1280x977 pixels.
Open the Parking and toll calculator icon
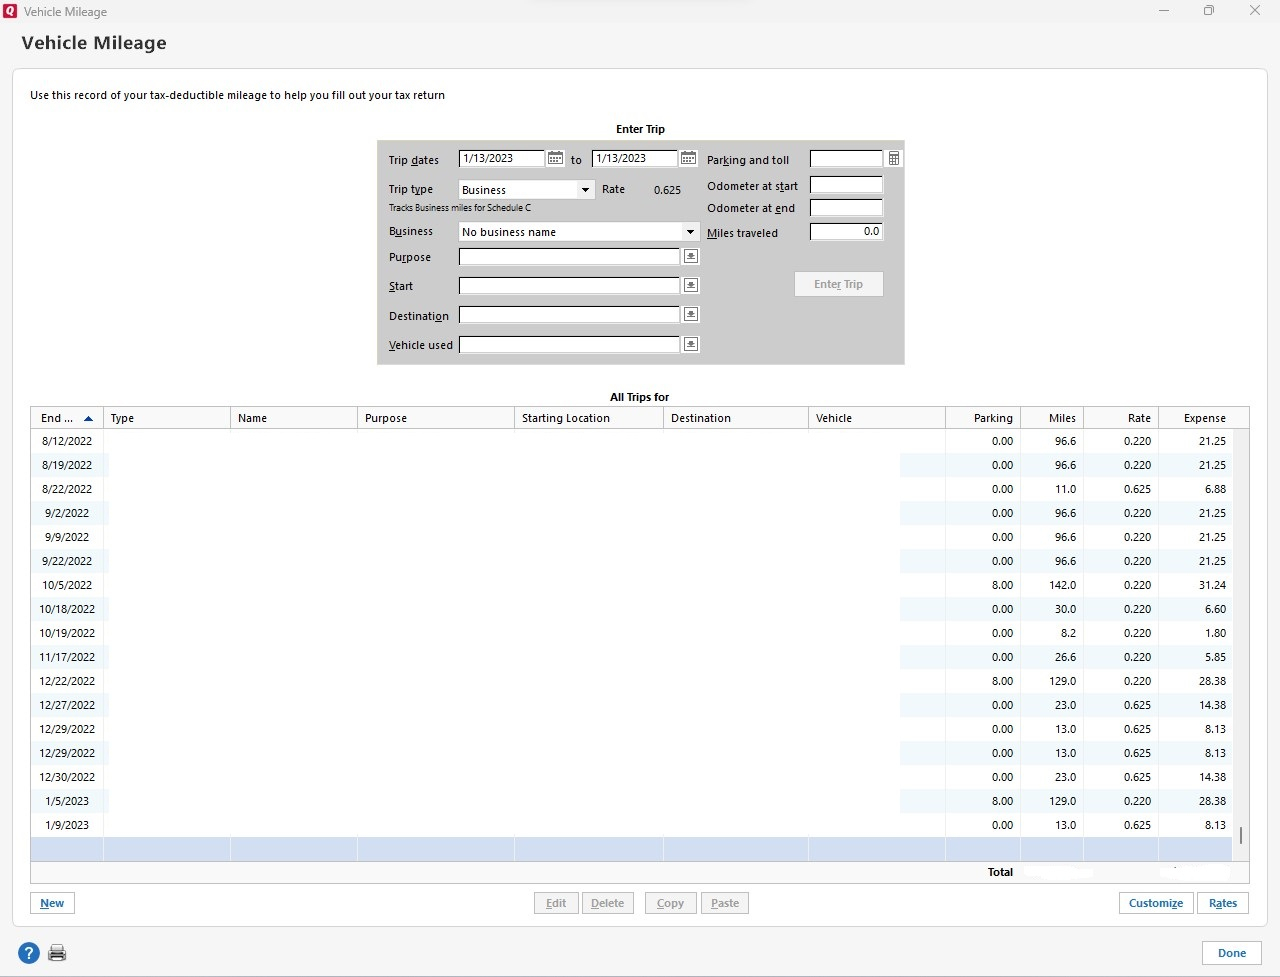point(892,157)
